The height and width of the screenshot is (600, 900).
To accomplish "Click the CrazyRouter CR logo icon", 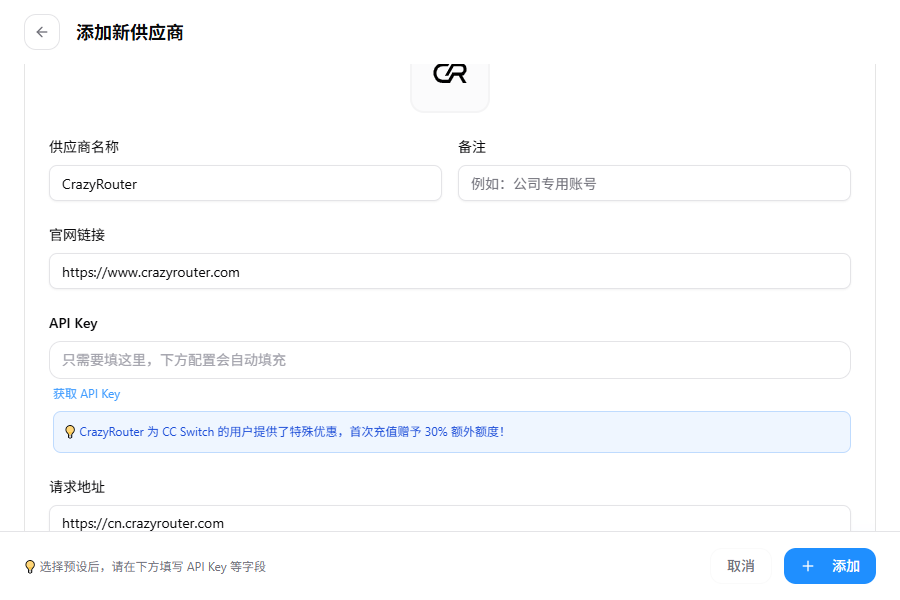I will pyautogui.click(x=450, y=75).
